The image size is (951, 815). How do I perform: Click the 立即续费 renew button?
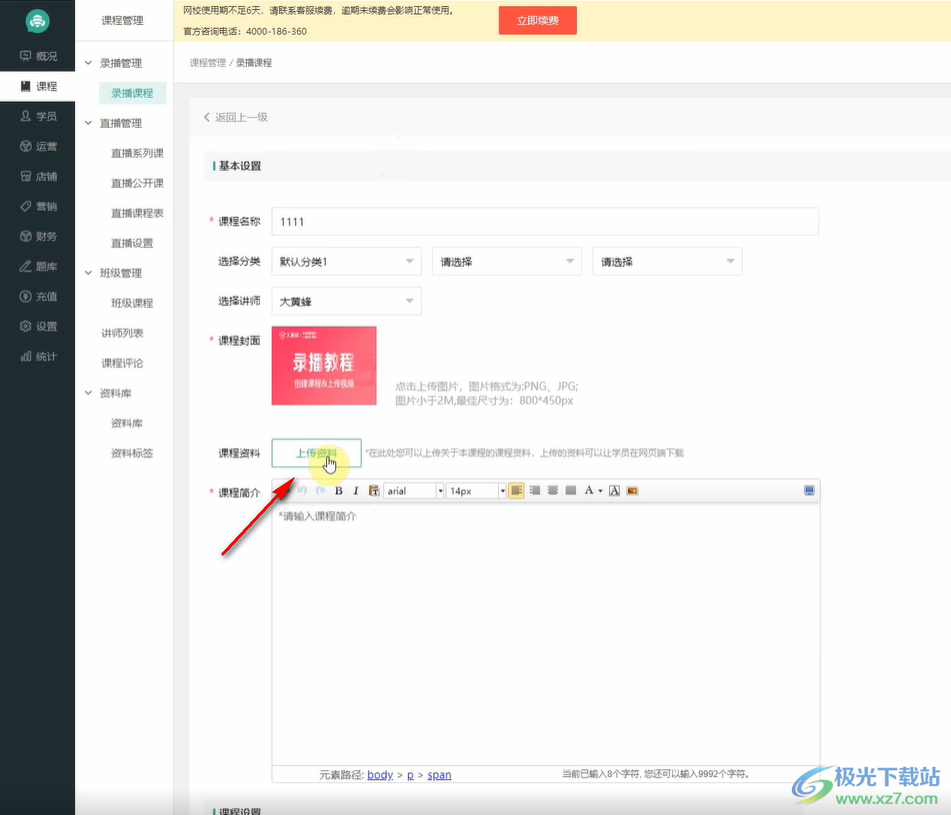pyautogui.click(x=537, y=20)
